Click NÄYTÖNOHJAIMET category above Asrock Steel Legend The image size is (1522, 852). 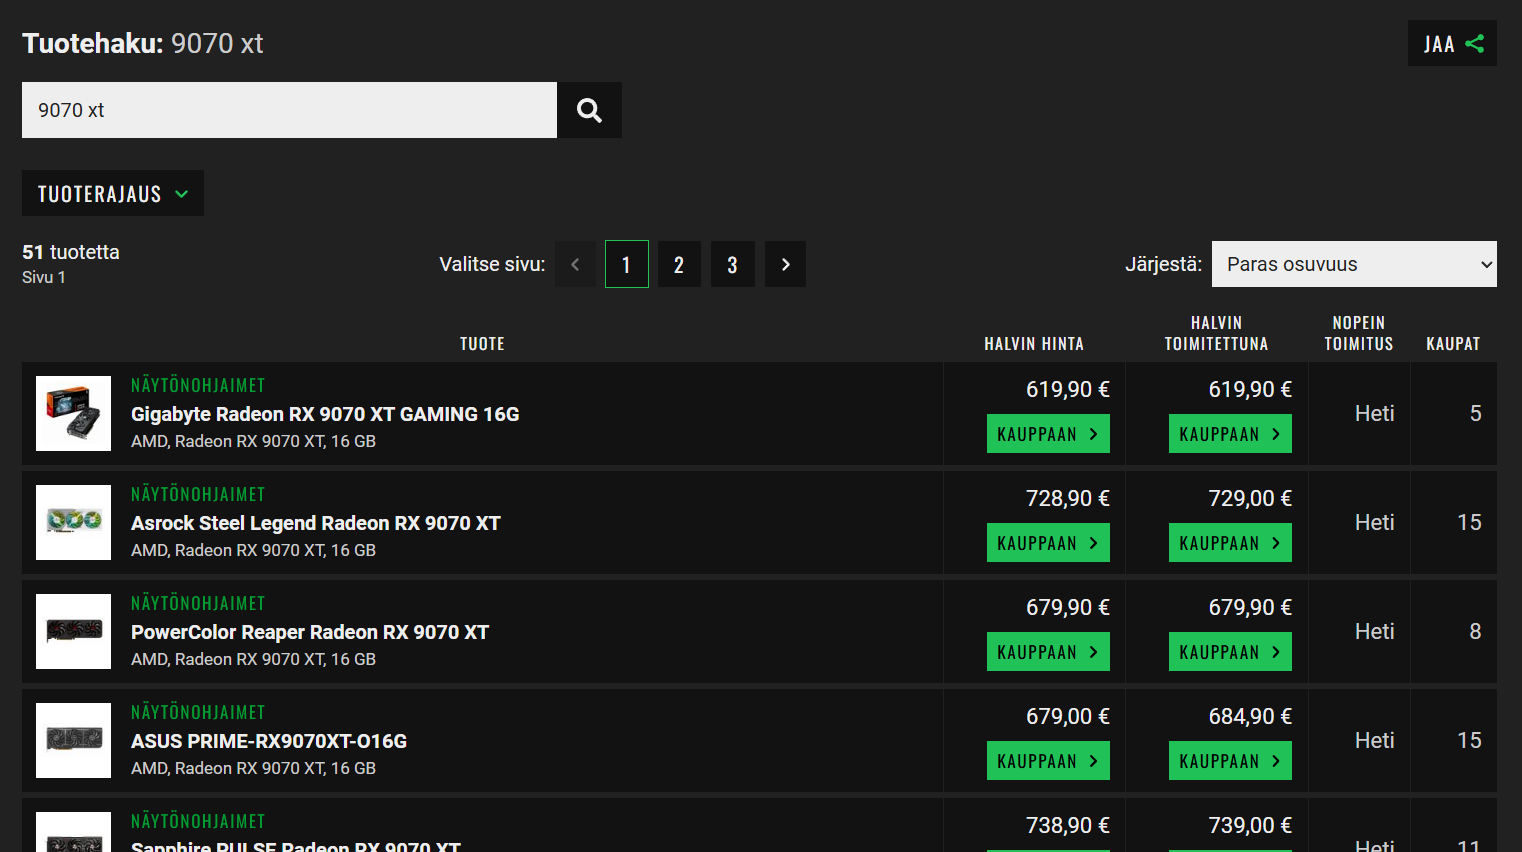pyautogui.click(x=198, y=494)
